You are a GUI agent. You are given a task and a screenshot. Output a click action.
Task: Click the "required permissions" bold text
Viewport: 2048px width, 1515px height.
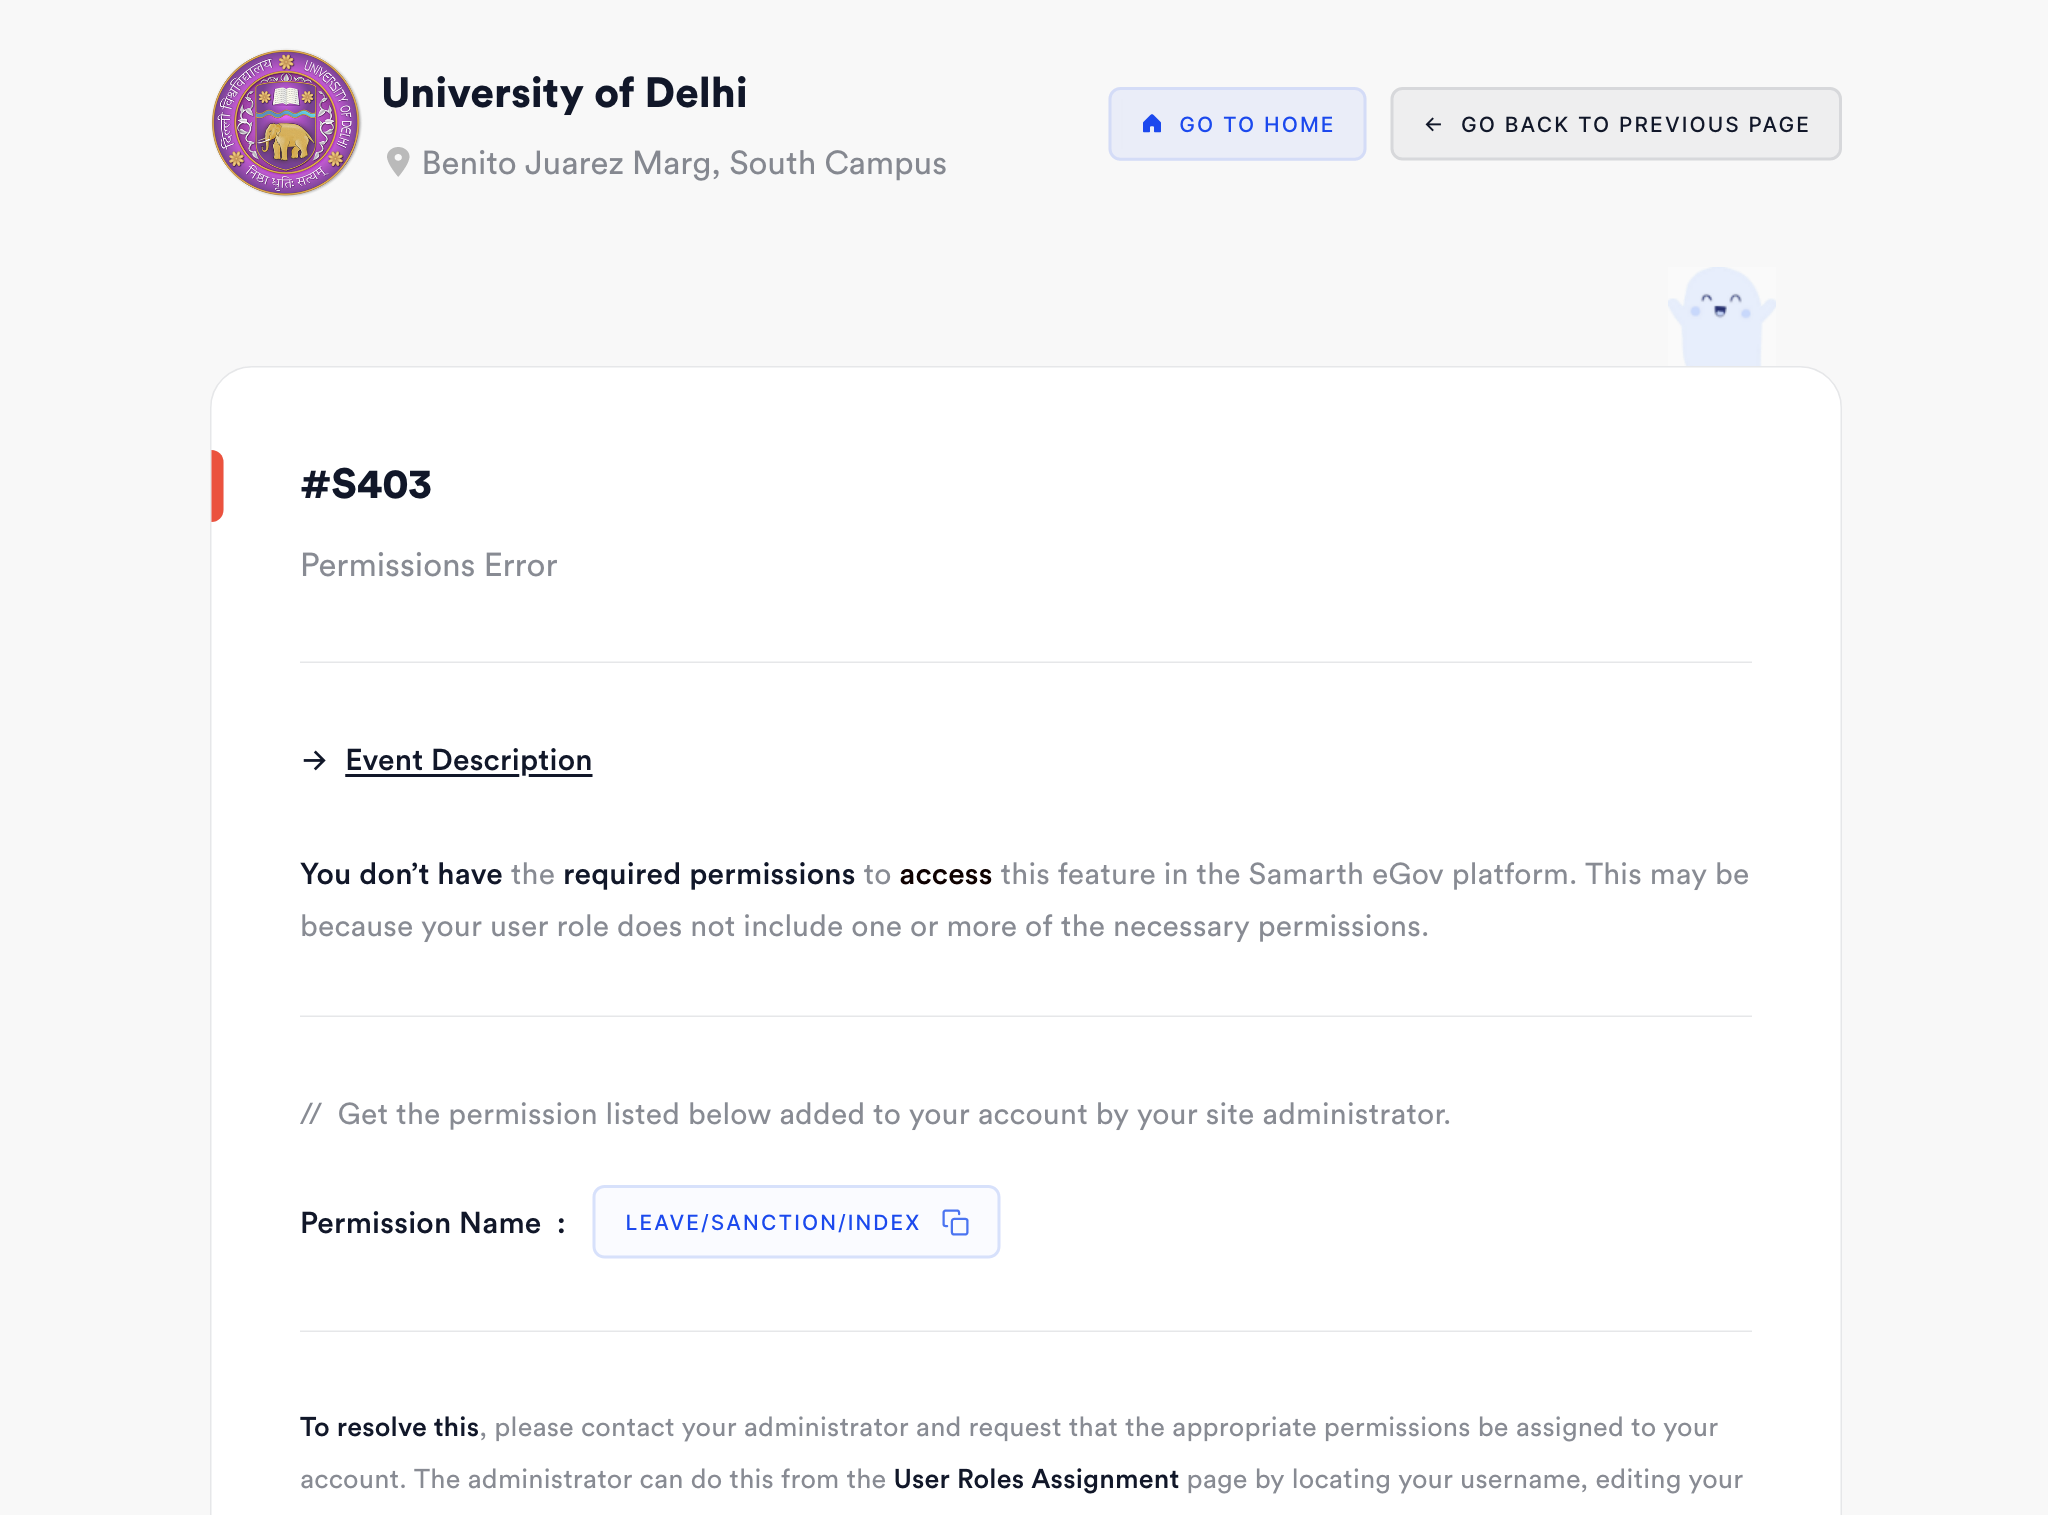point(709,874)
